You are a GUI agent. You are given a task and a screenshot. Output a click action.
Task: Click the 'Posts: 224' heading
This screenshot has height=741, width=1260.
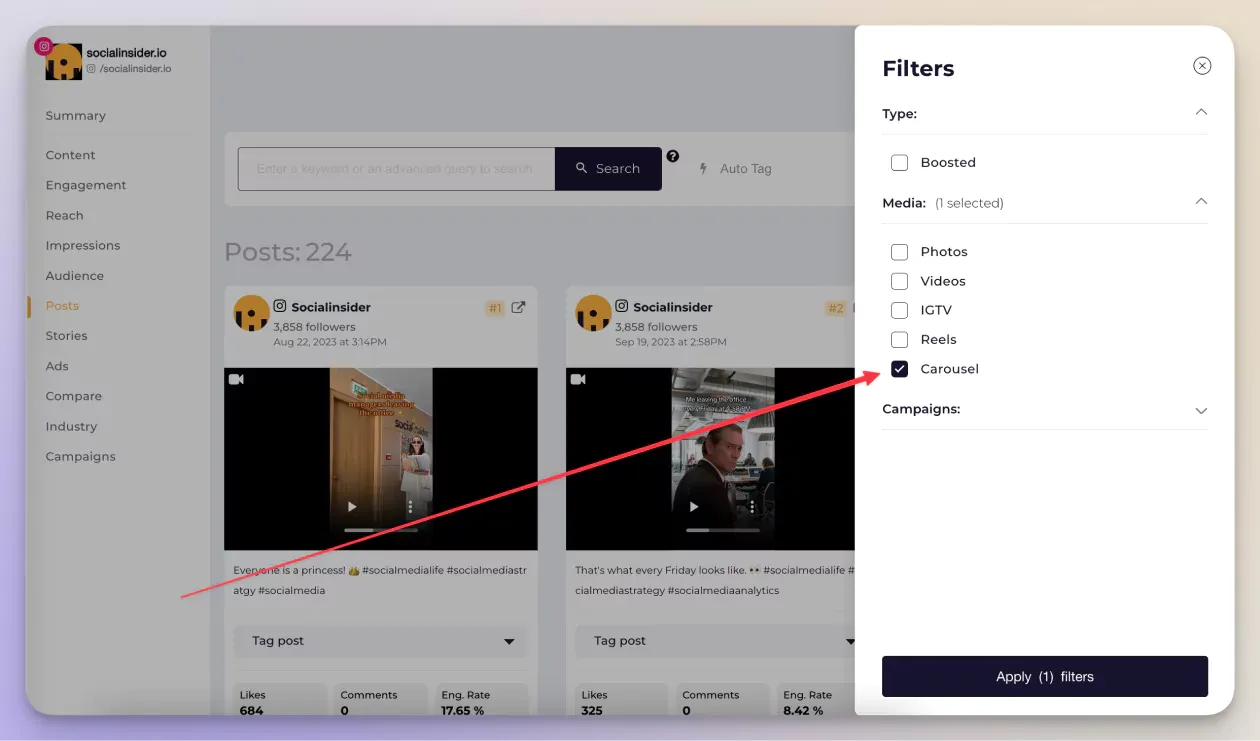click(288, 252)
